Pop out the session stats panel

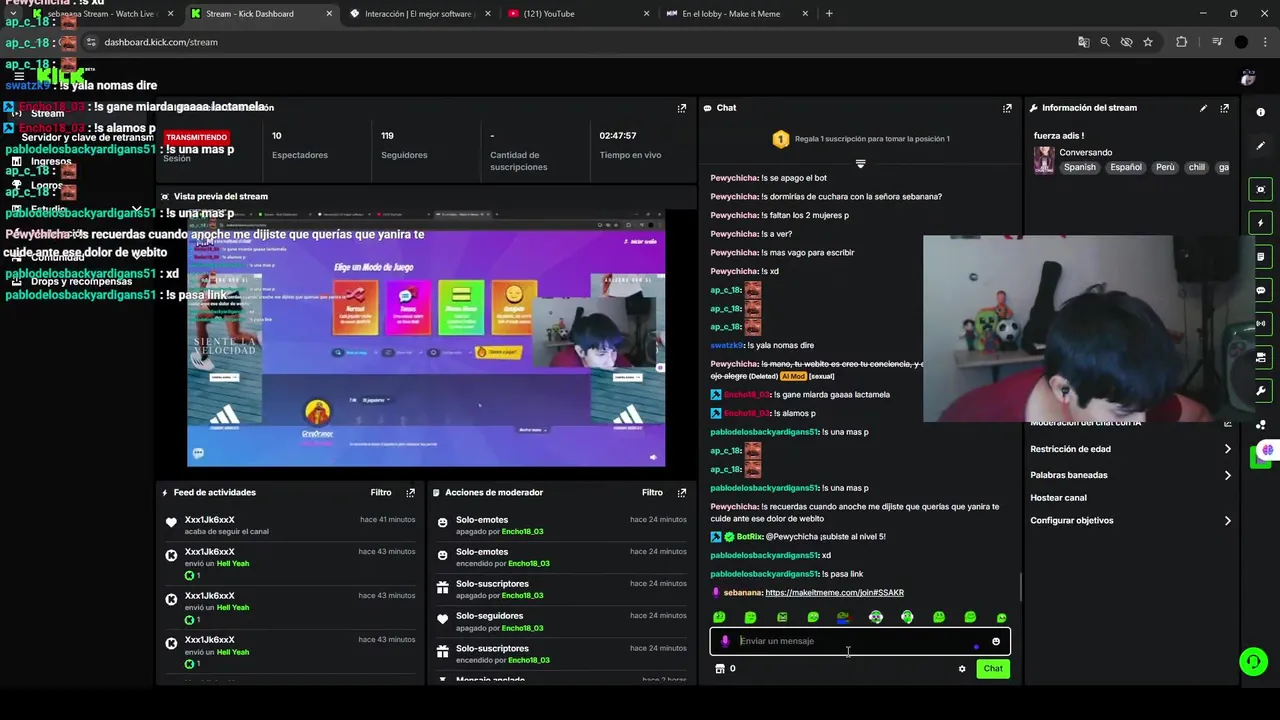[682, 108]
